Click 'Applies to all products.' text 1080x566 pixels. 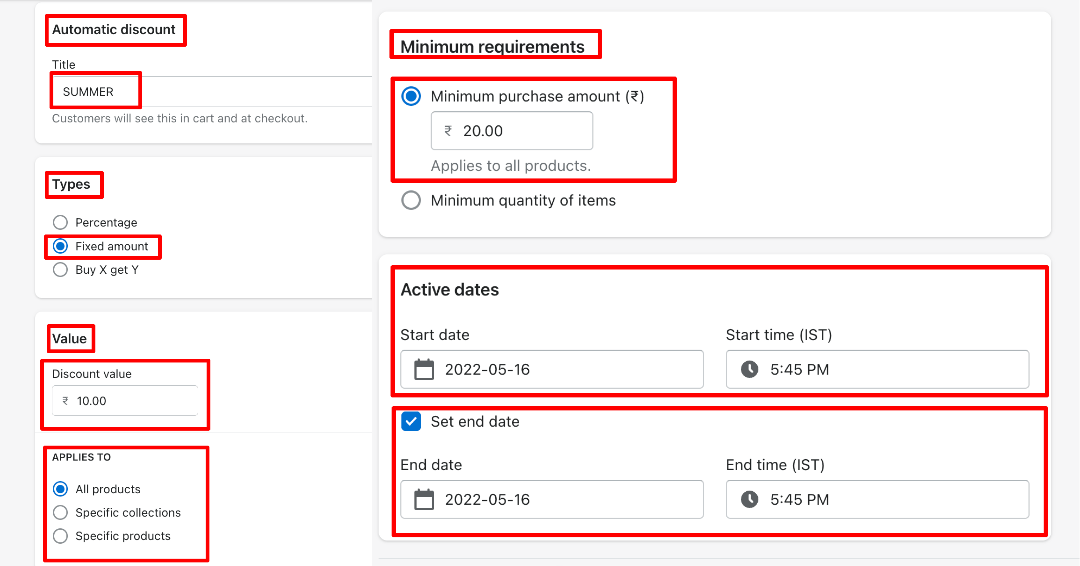coord(511,166)
